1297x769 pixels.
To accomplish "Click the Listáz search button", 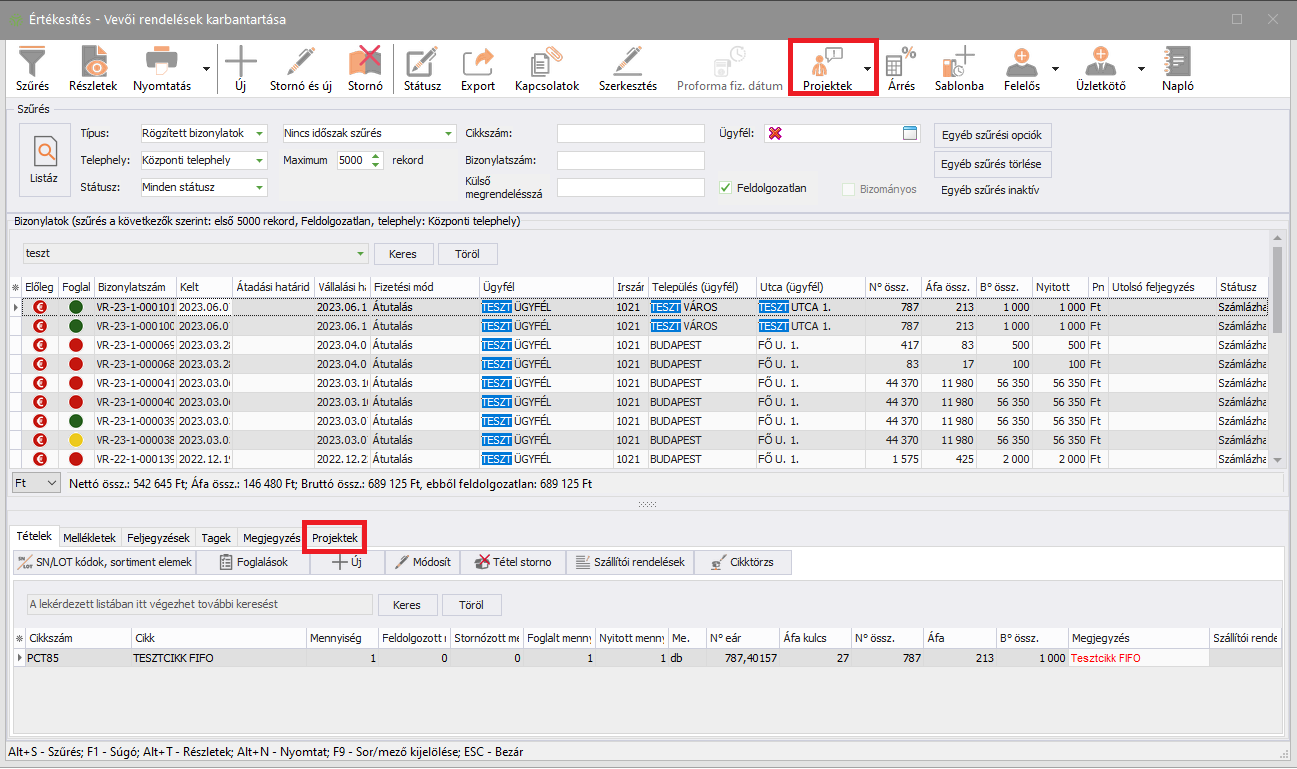I will pos(44,160).
